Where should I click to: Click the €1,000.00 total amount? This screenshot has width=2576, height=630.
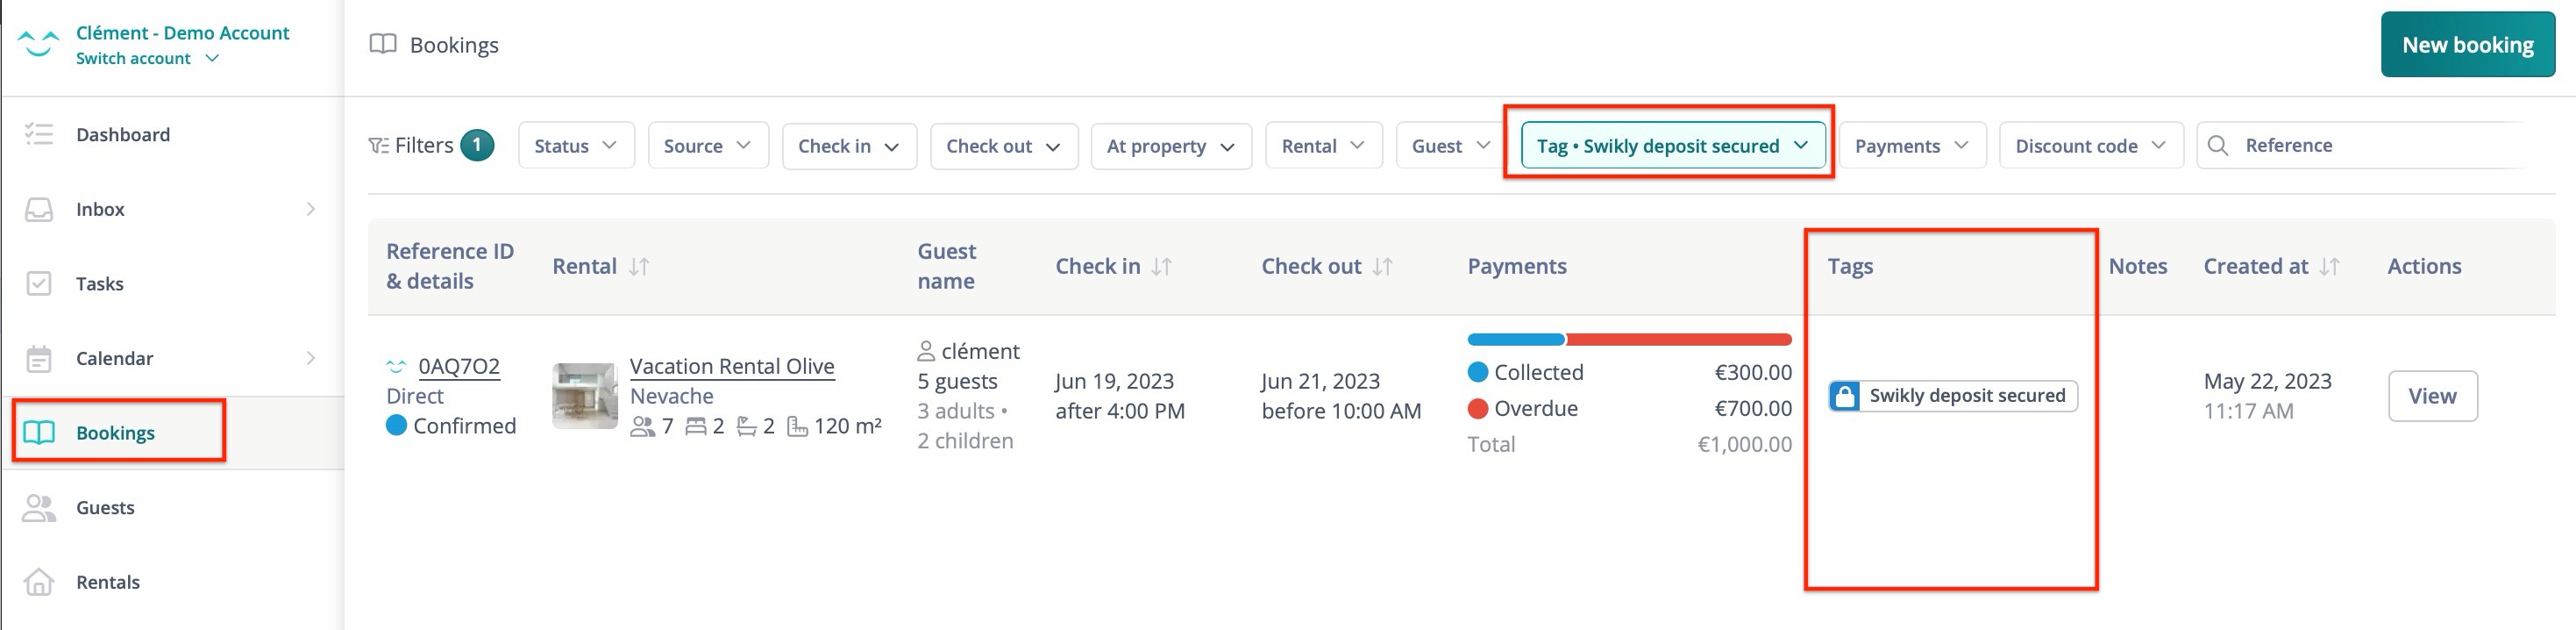(x=1744, y=444)
